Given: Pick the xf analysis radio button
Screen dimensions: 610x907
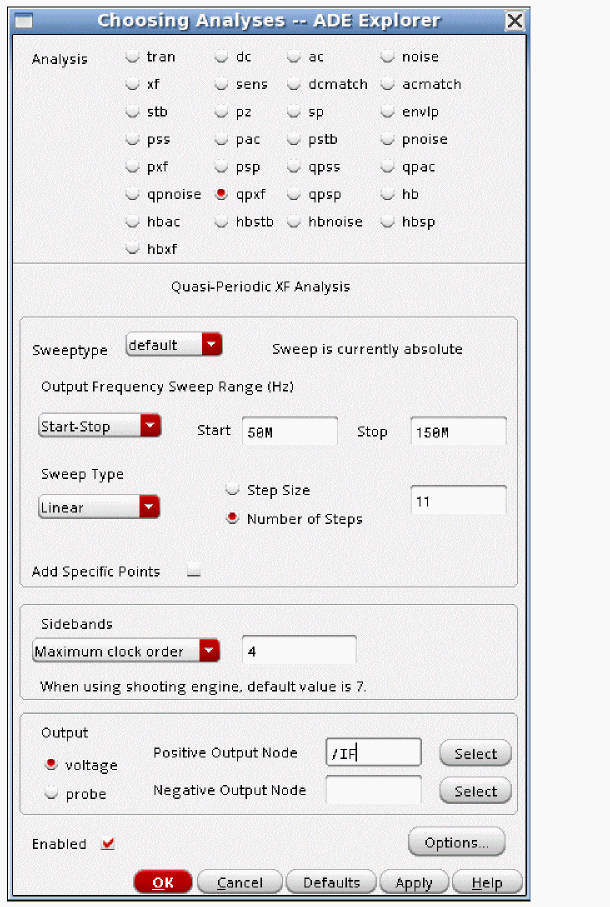Looking at the screenshot, I should [133, 84].
